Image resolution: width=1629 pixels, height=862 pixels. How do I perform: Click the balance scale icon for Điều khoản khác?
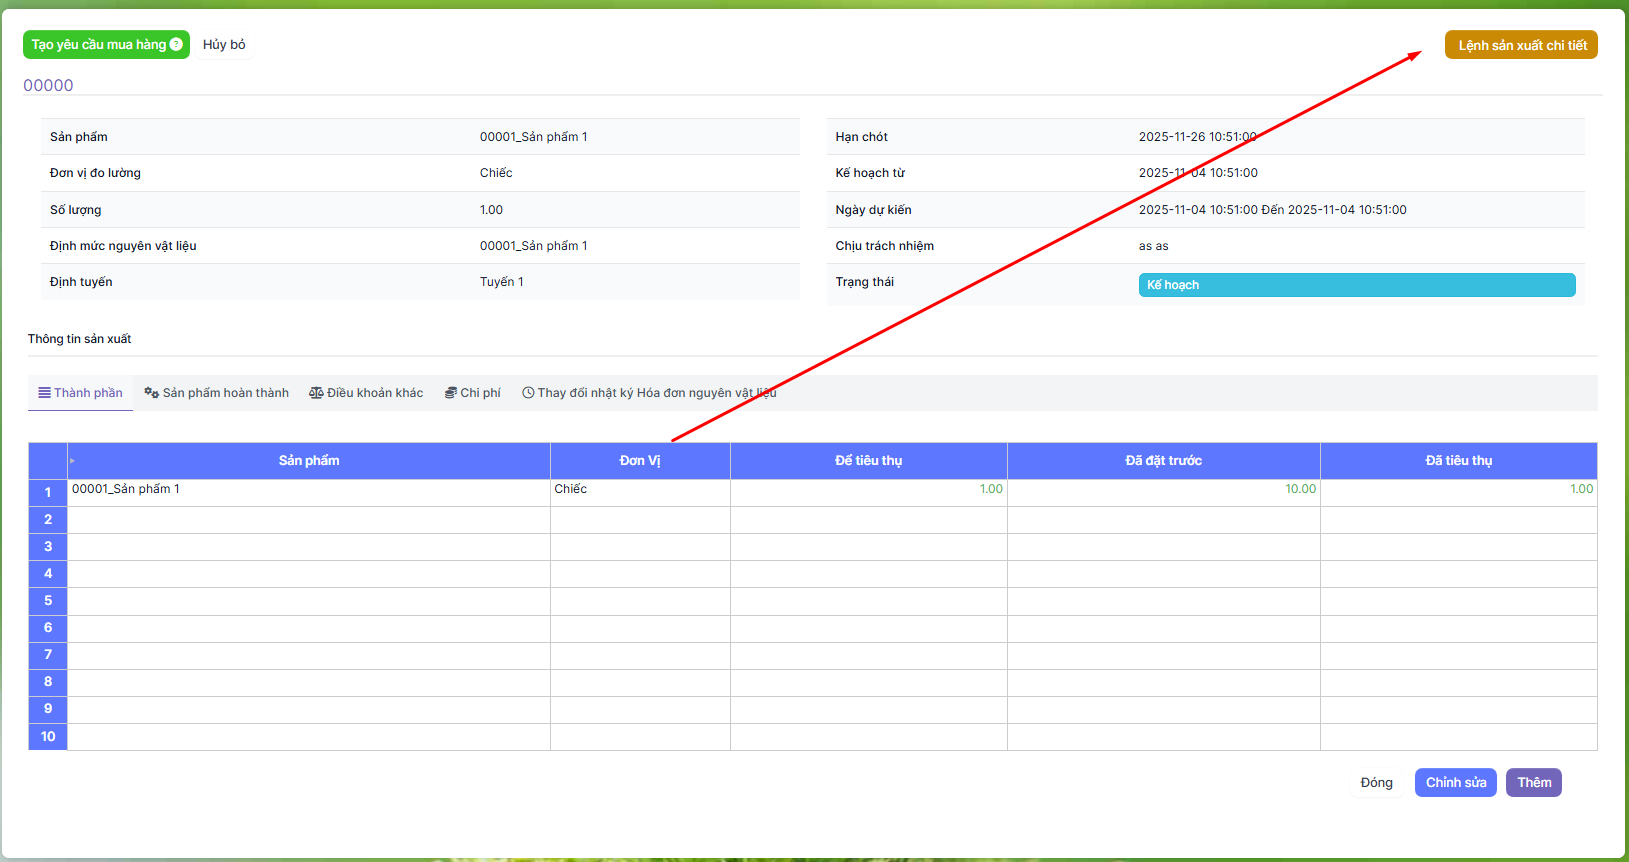tap(316, 393)
